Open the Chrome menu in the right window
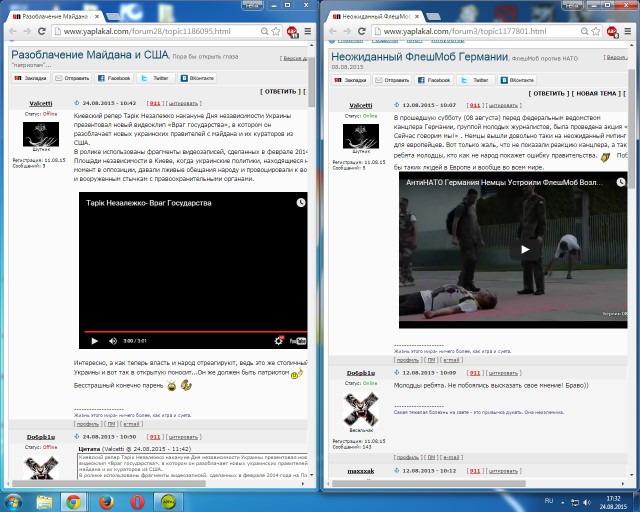 point(628,31)
